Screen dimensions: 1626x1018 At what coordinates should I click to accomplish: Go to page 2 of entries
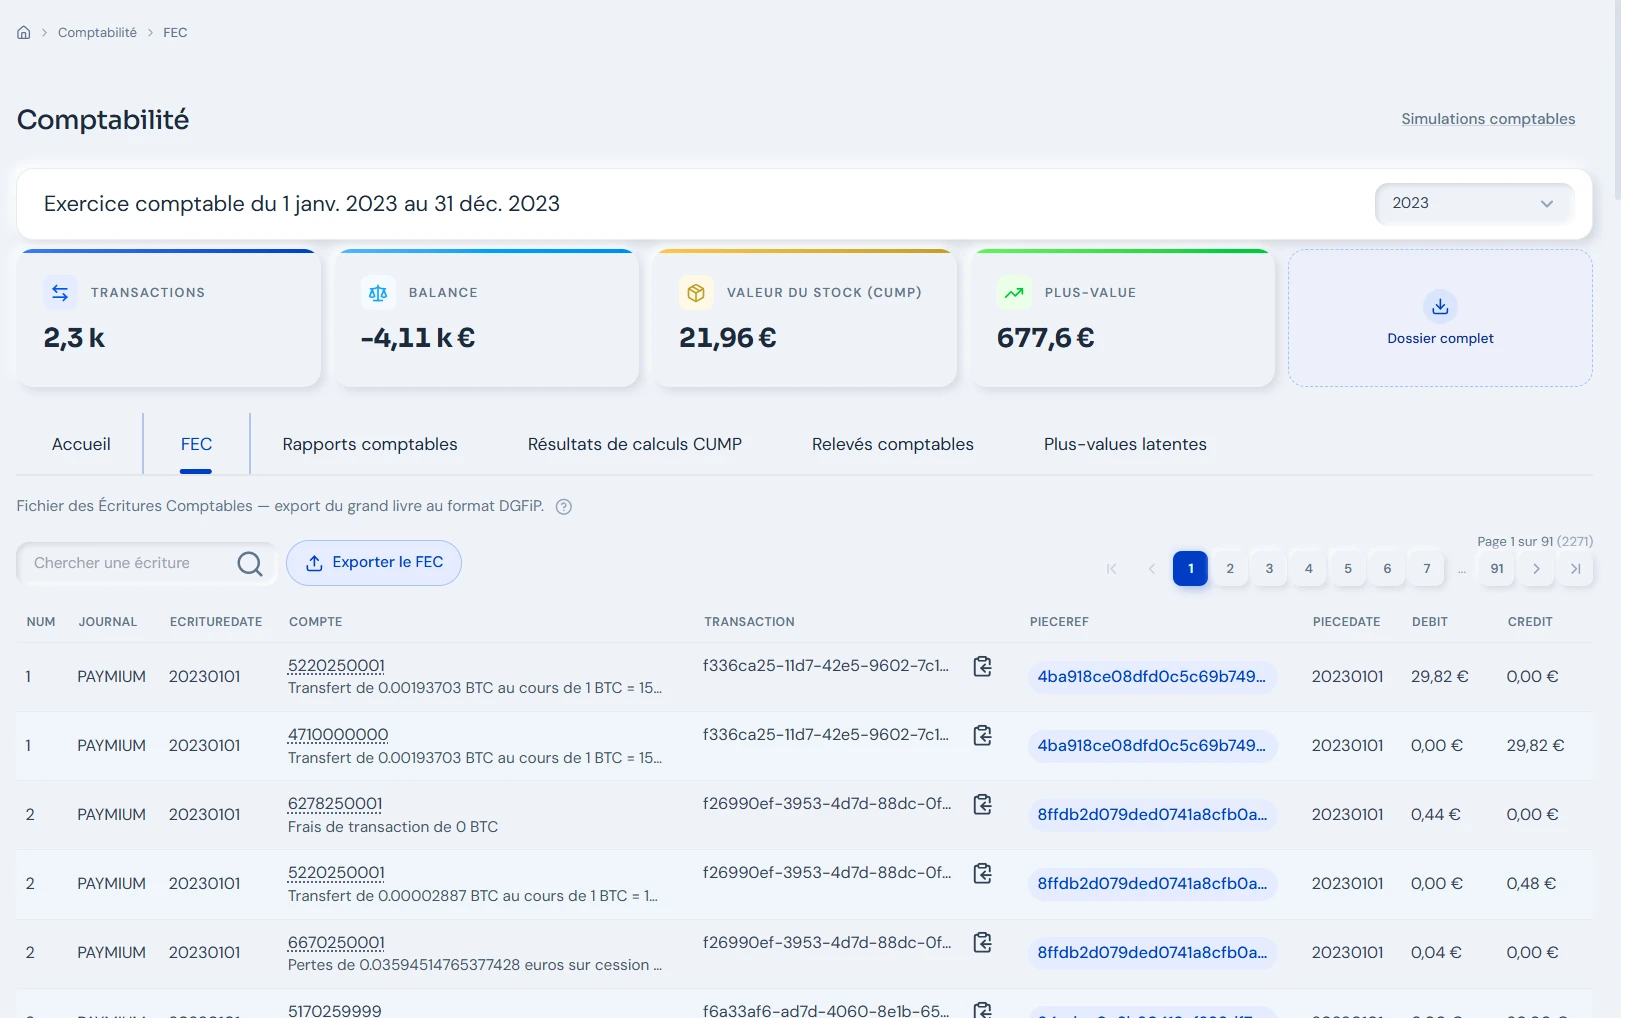1230,569
